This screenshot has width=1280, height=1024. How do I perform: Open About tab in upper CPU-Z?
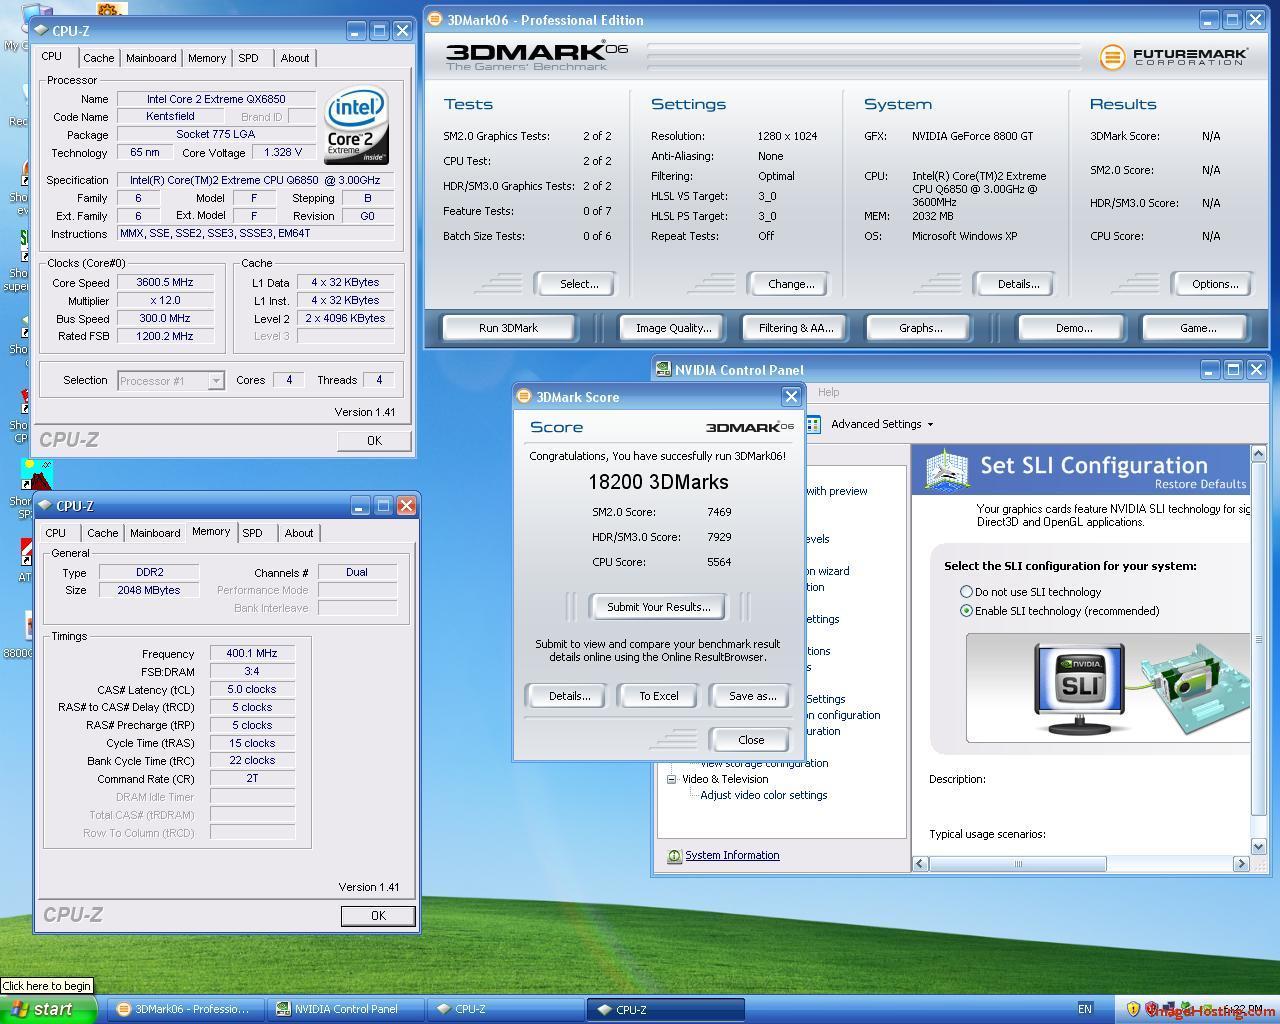pyautogui.click(x=295, y=58)
